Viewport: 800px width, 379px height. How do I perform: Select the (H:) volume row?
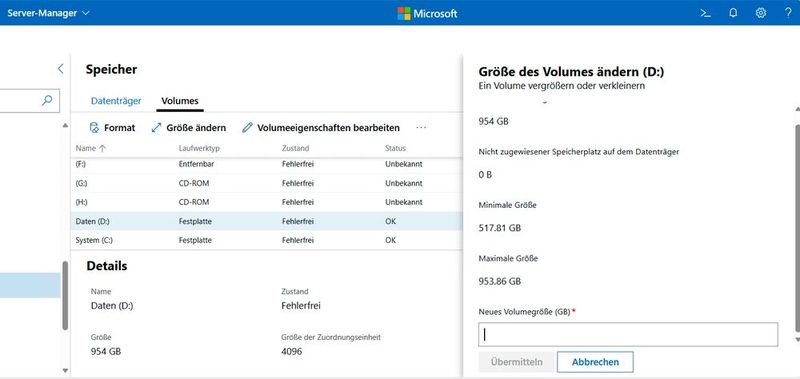click(x=266, y=202)
